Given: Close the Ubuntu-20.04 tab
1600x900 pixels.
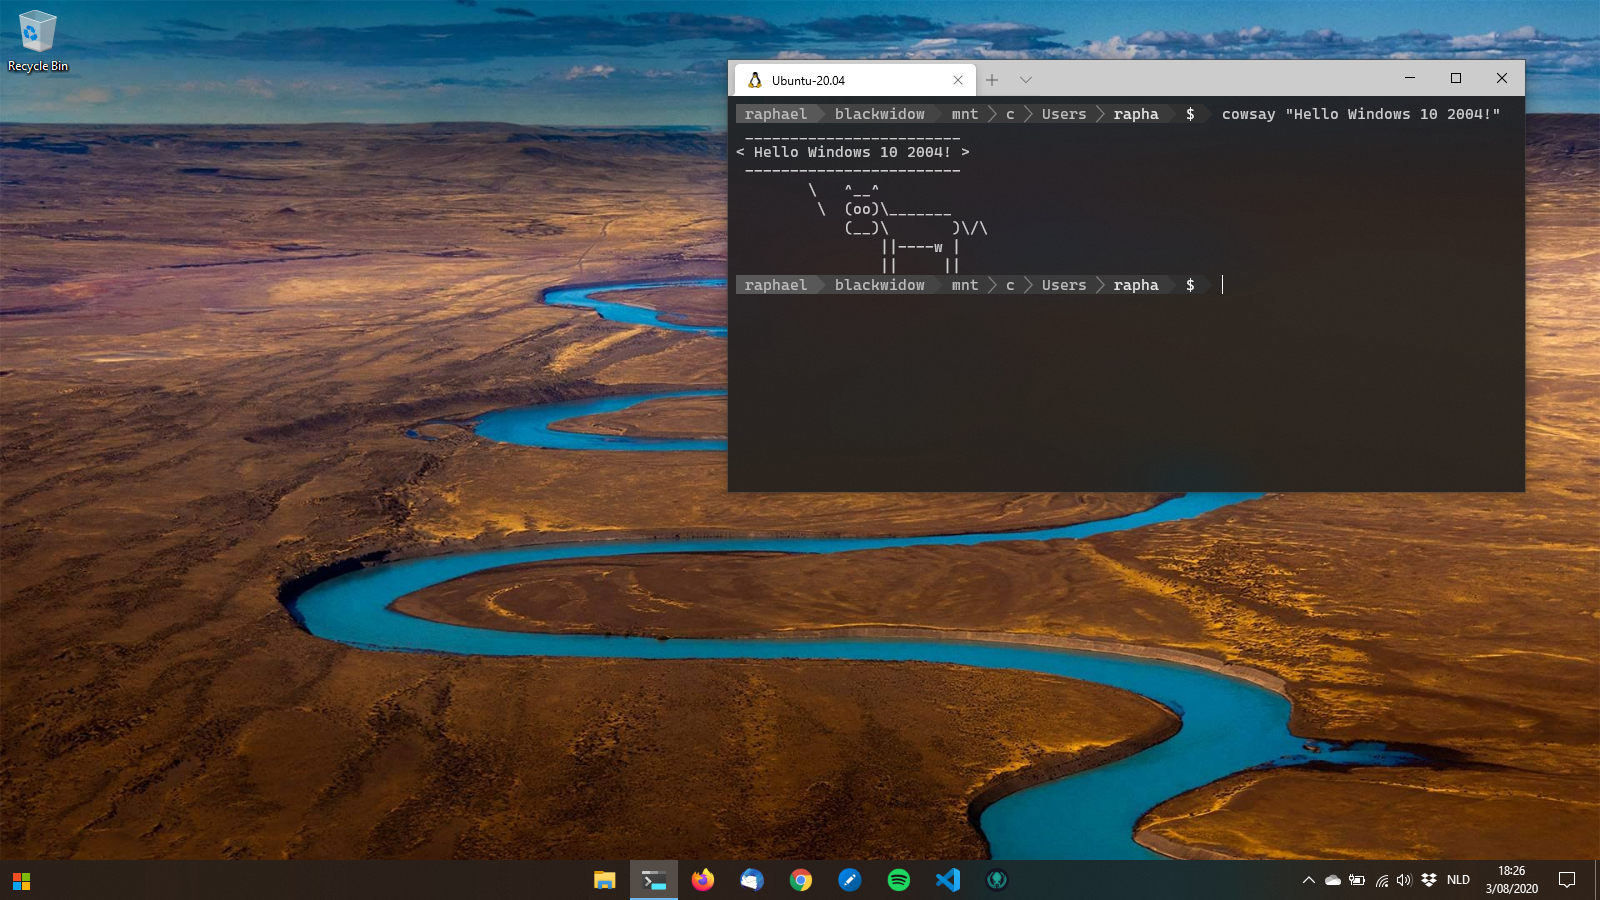Looking at the screenshot, I should click(x=958, y=80).
